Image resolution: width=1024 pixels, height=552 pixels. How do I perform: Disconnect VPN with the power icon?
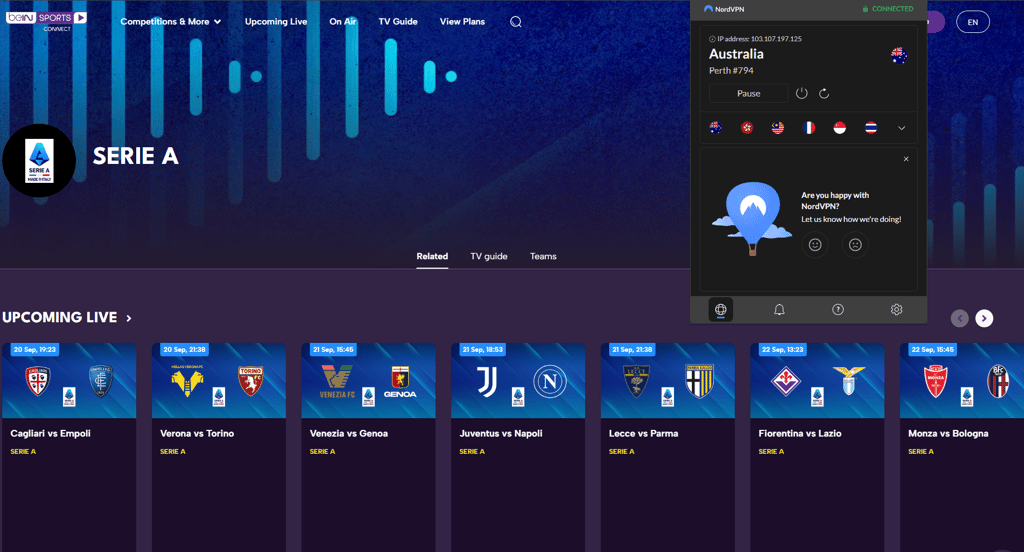(x=802, y=93)
